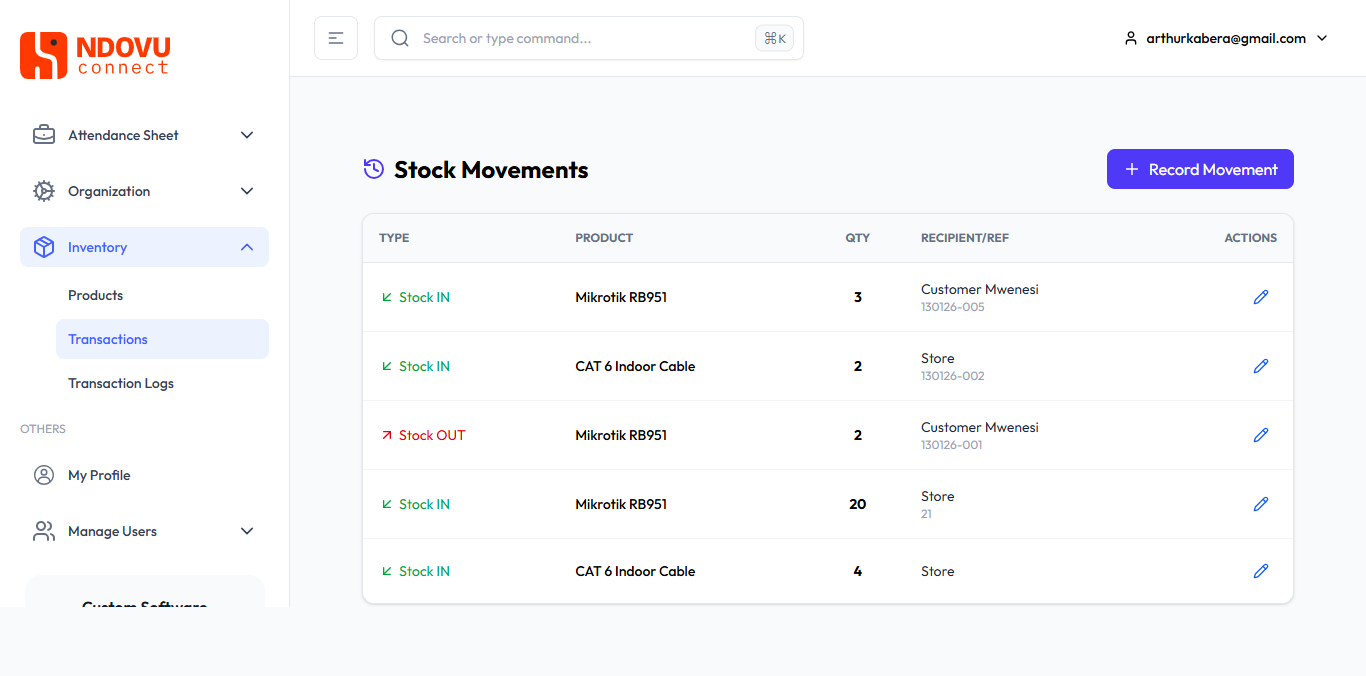Image resolution: width=1366 pixels, height=676 pixels.
Task: Open the My Profile user icon
Action: [x=44, y=475]
